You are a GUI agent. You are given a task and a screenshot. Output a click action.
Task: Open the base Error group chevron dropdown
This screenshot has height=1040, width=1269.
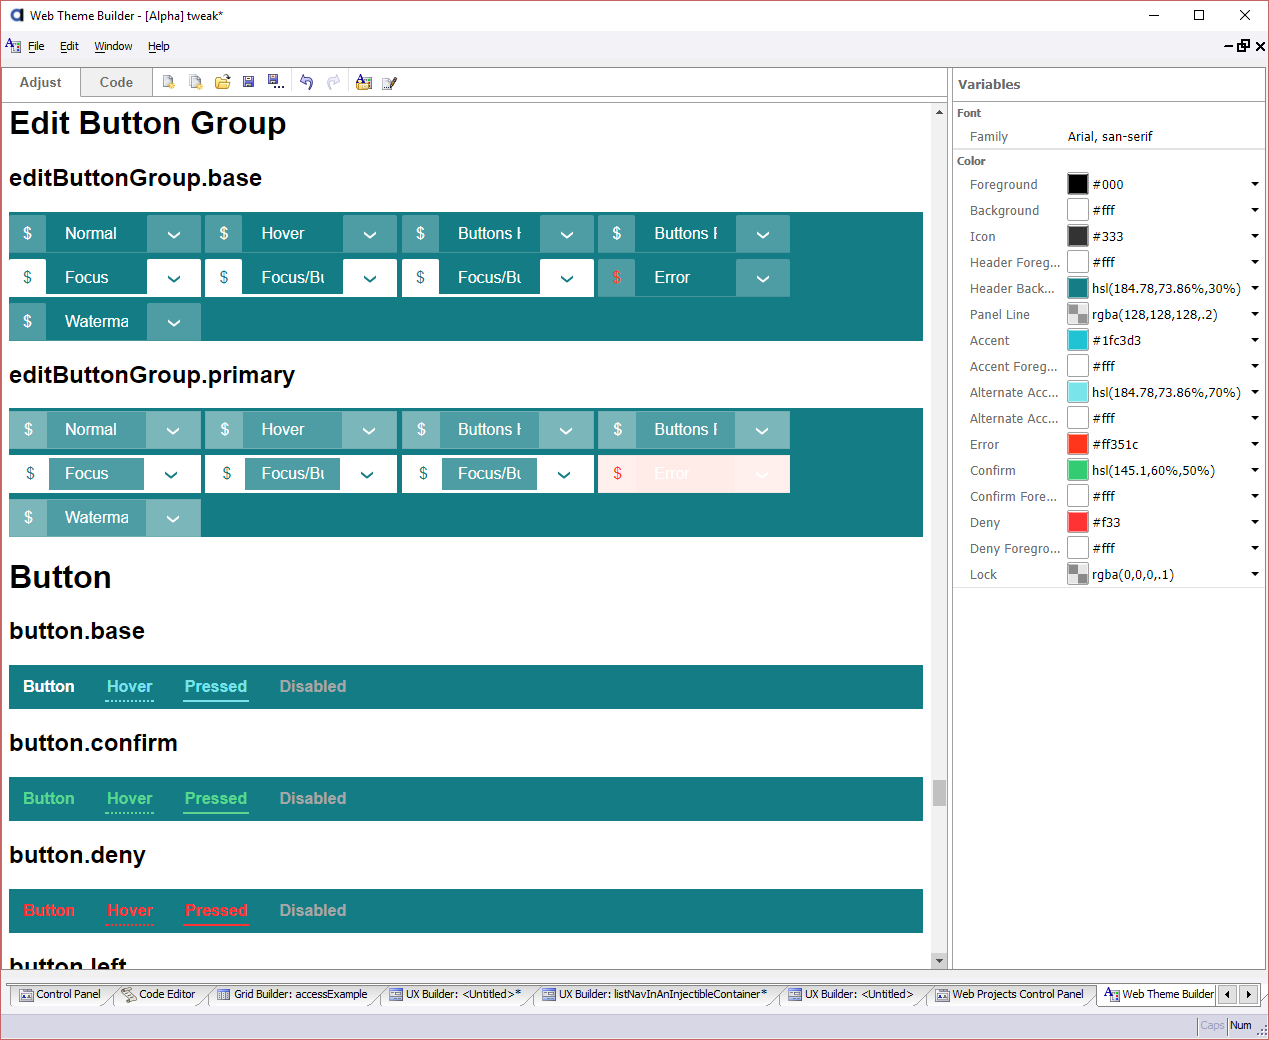tap(763, 278)
